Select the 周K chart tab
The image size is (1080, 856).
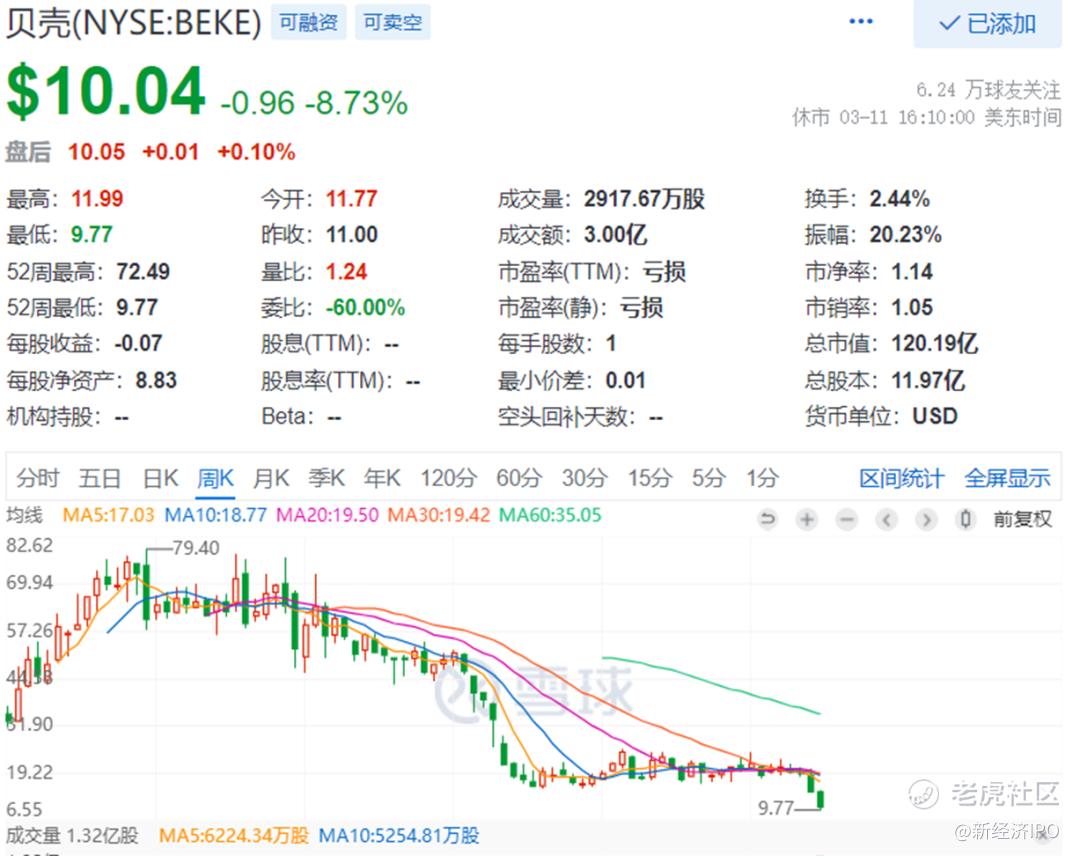[x=216, y=478]
